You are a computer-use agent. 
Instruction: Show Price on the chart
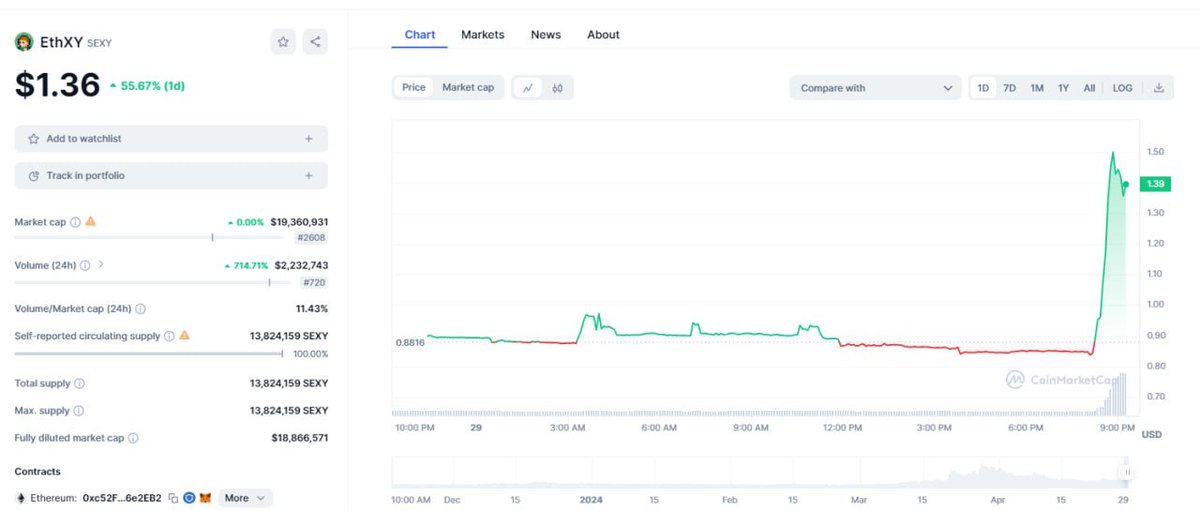pos(414,88)
